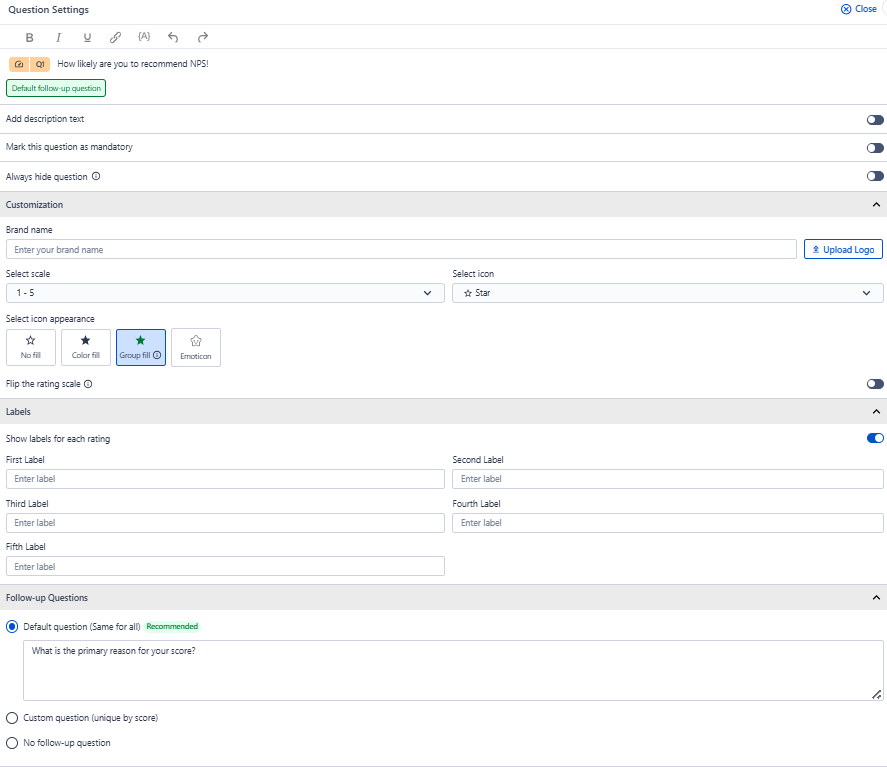This screenshot has width=887, height=767.
Task: Undo the last edit
Action: pos(173,37)
